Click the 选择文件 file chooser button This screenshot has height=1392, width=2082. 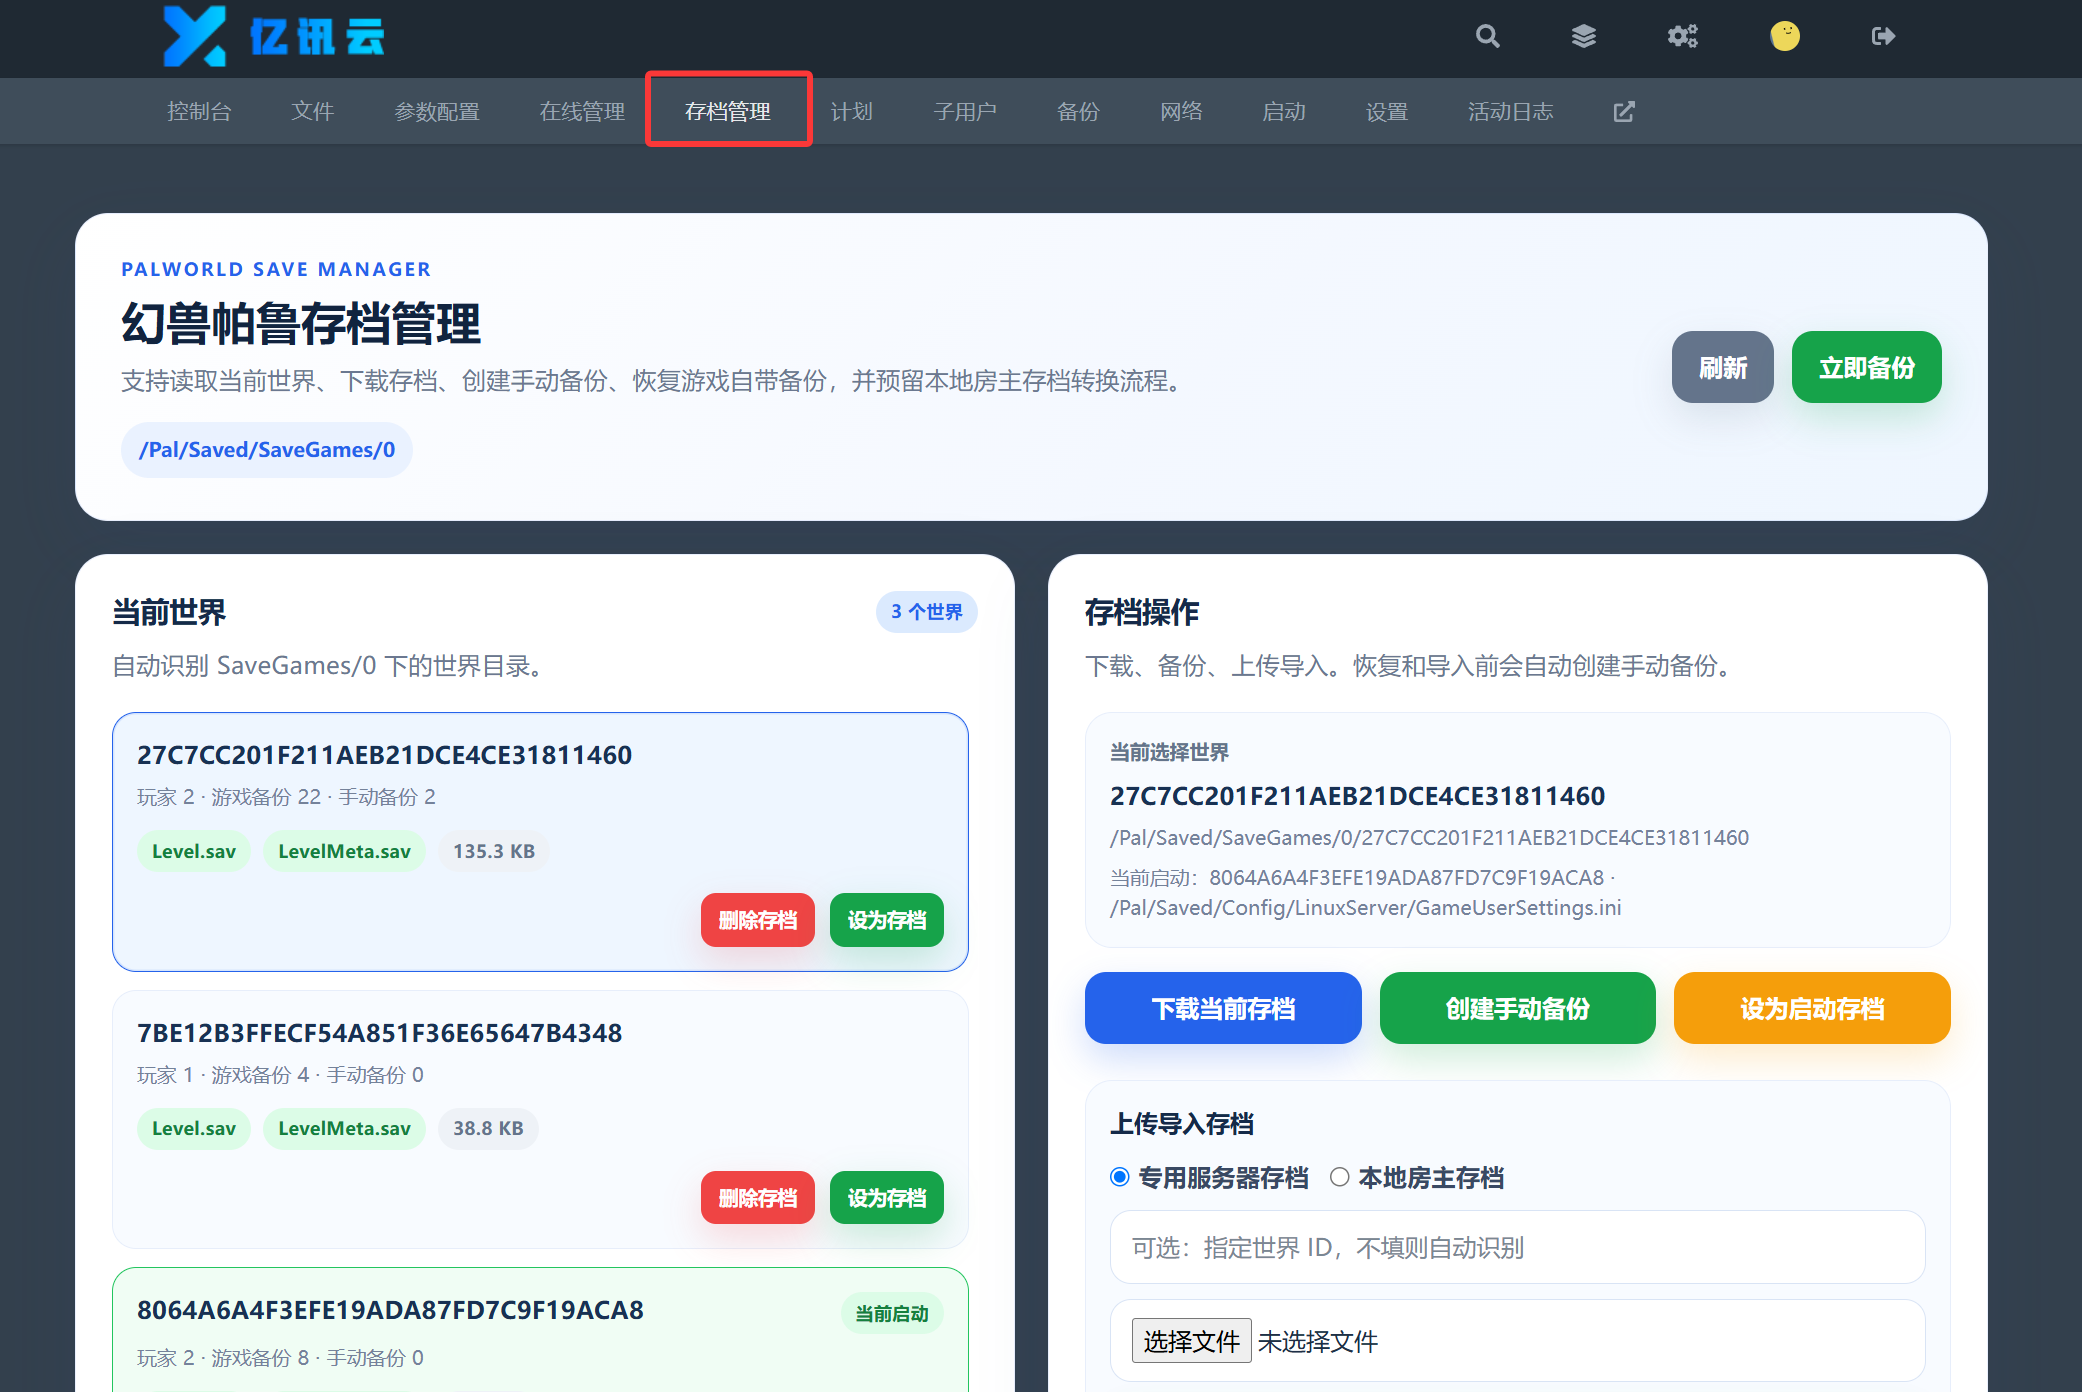coord(1191,1341)
